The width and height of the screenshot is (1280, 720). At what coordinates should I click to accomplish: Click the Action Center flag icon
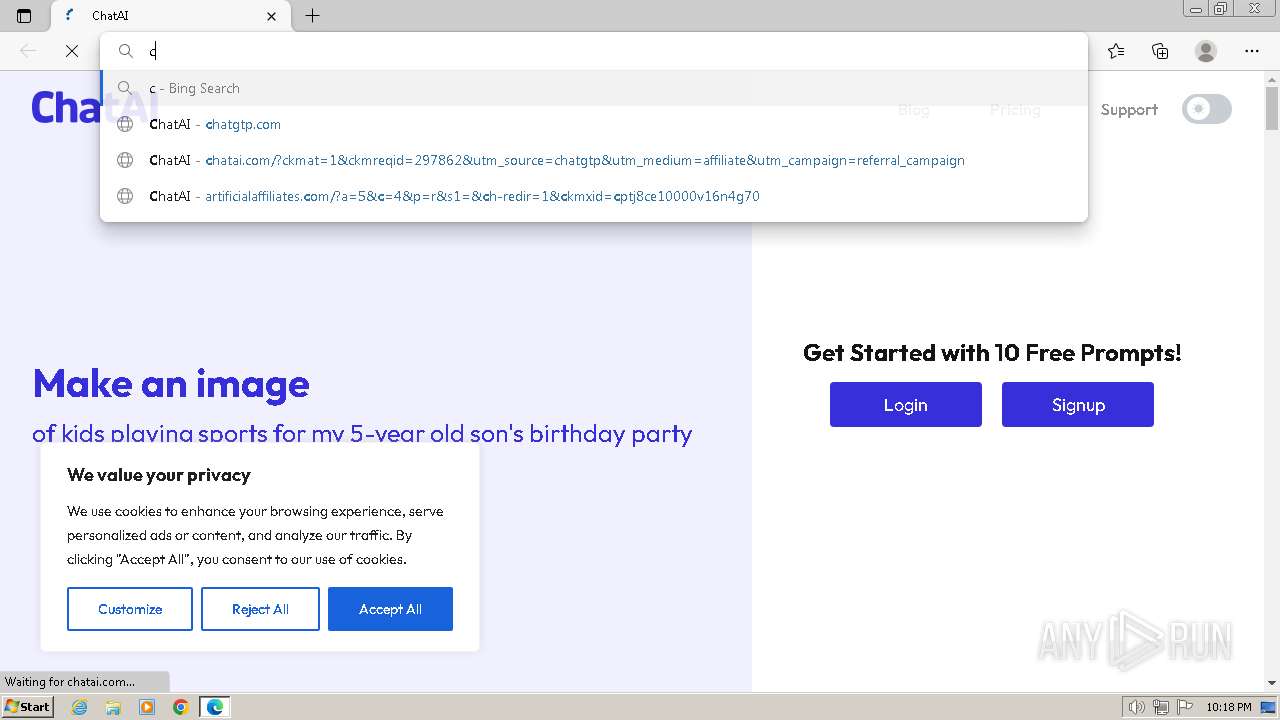tap(1184, 707)
